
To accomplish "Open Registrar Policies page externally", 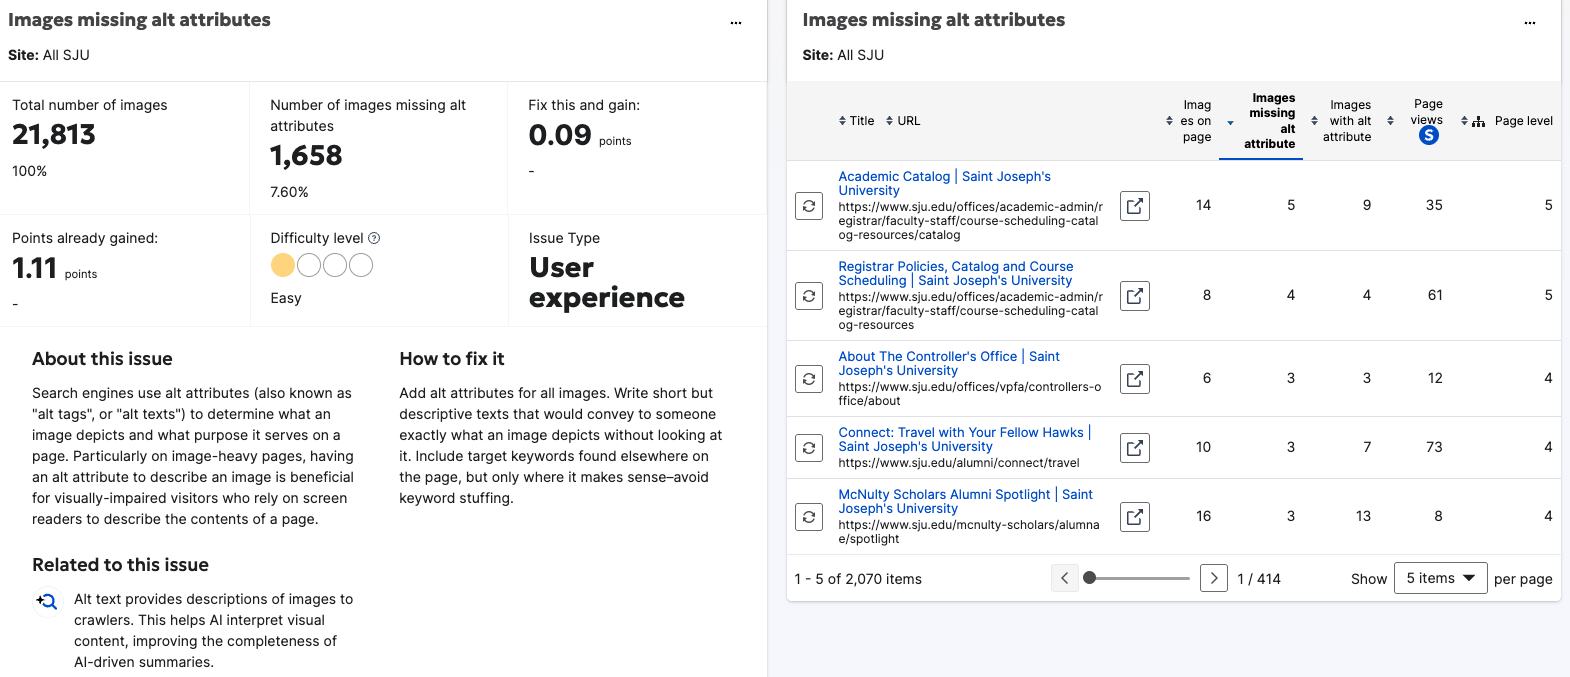I will 1135,296.
